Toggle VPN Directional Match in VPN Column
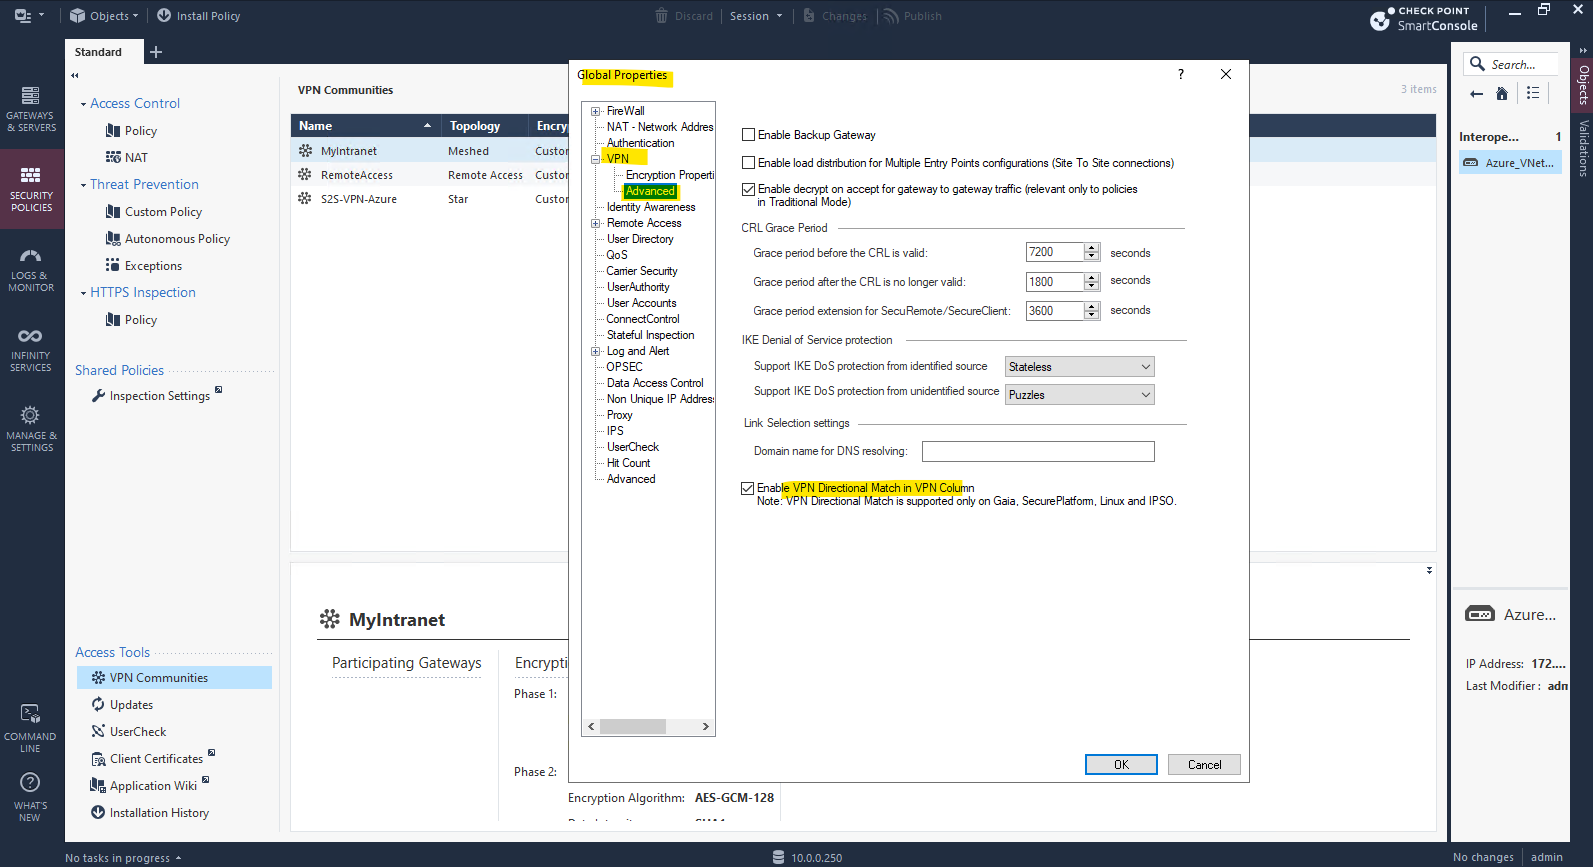1593x867 pixels. 747,488
